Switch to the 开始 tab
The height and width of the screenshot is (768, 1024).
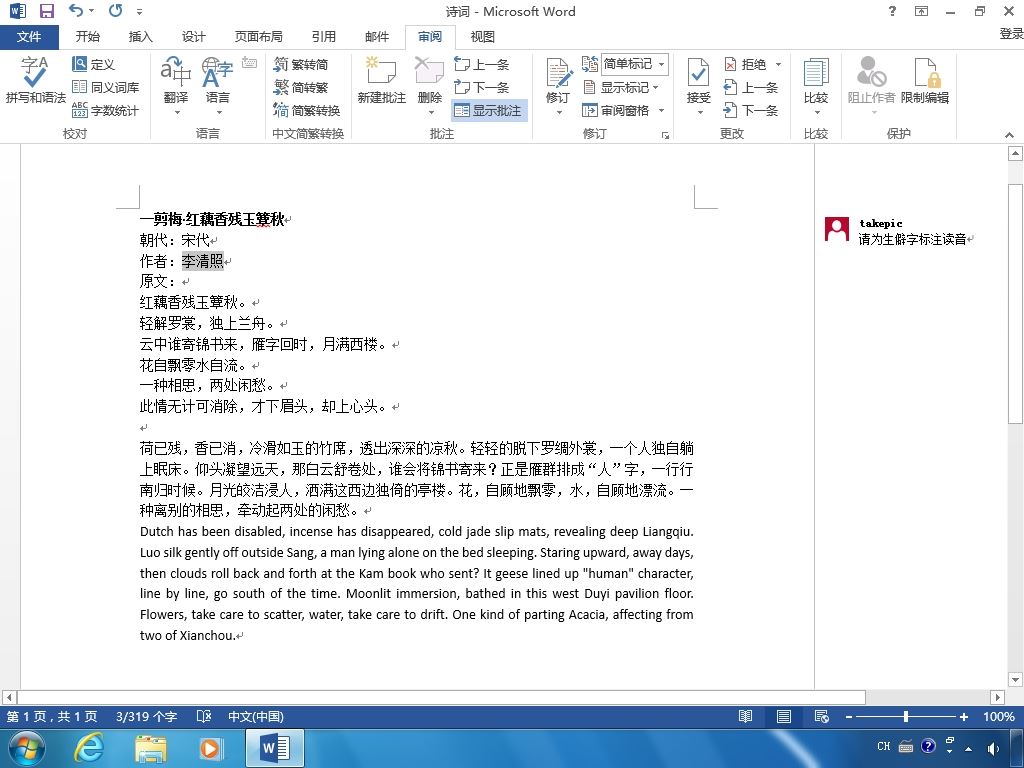point(88,37)
